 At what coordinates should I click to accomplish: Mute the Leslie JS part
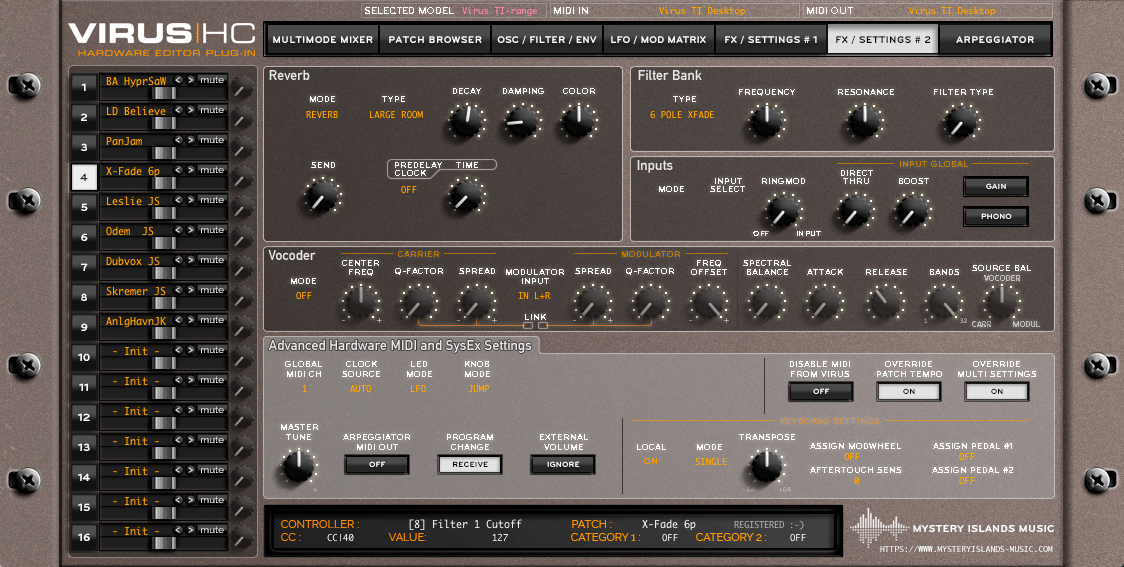(x=212, y=200)
